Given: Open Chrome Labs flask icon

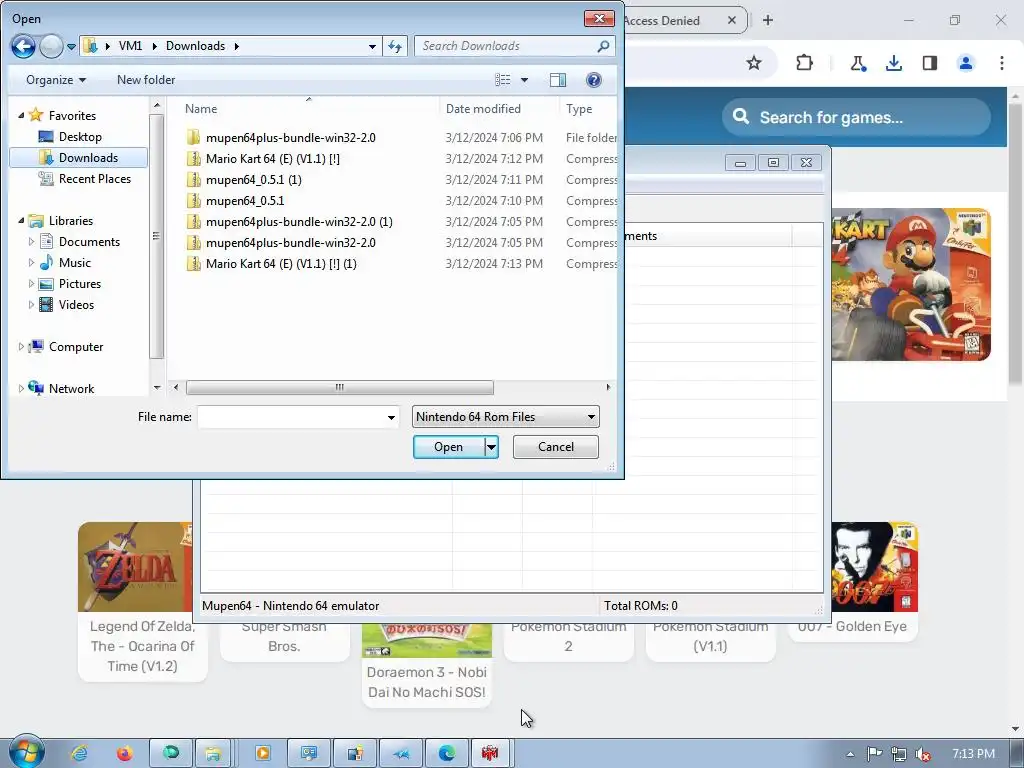Looking at the screenshot, I should 857,63.
